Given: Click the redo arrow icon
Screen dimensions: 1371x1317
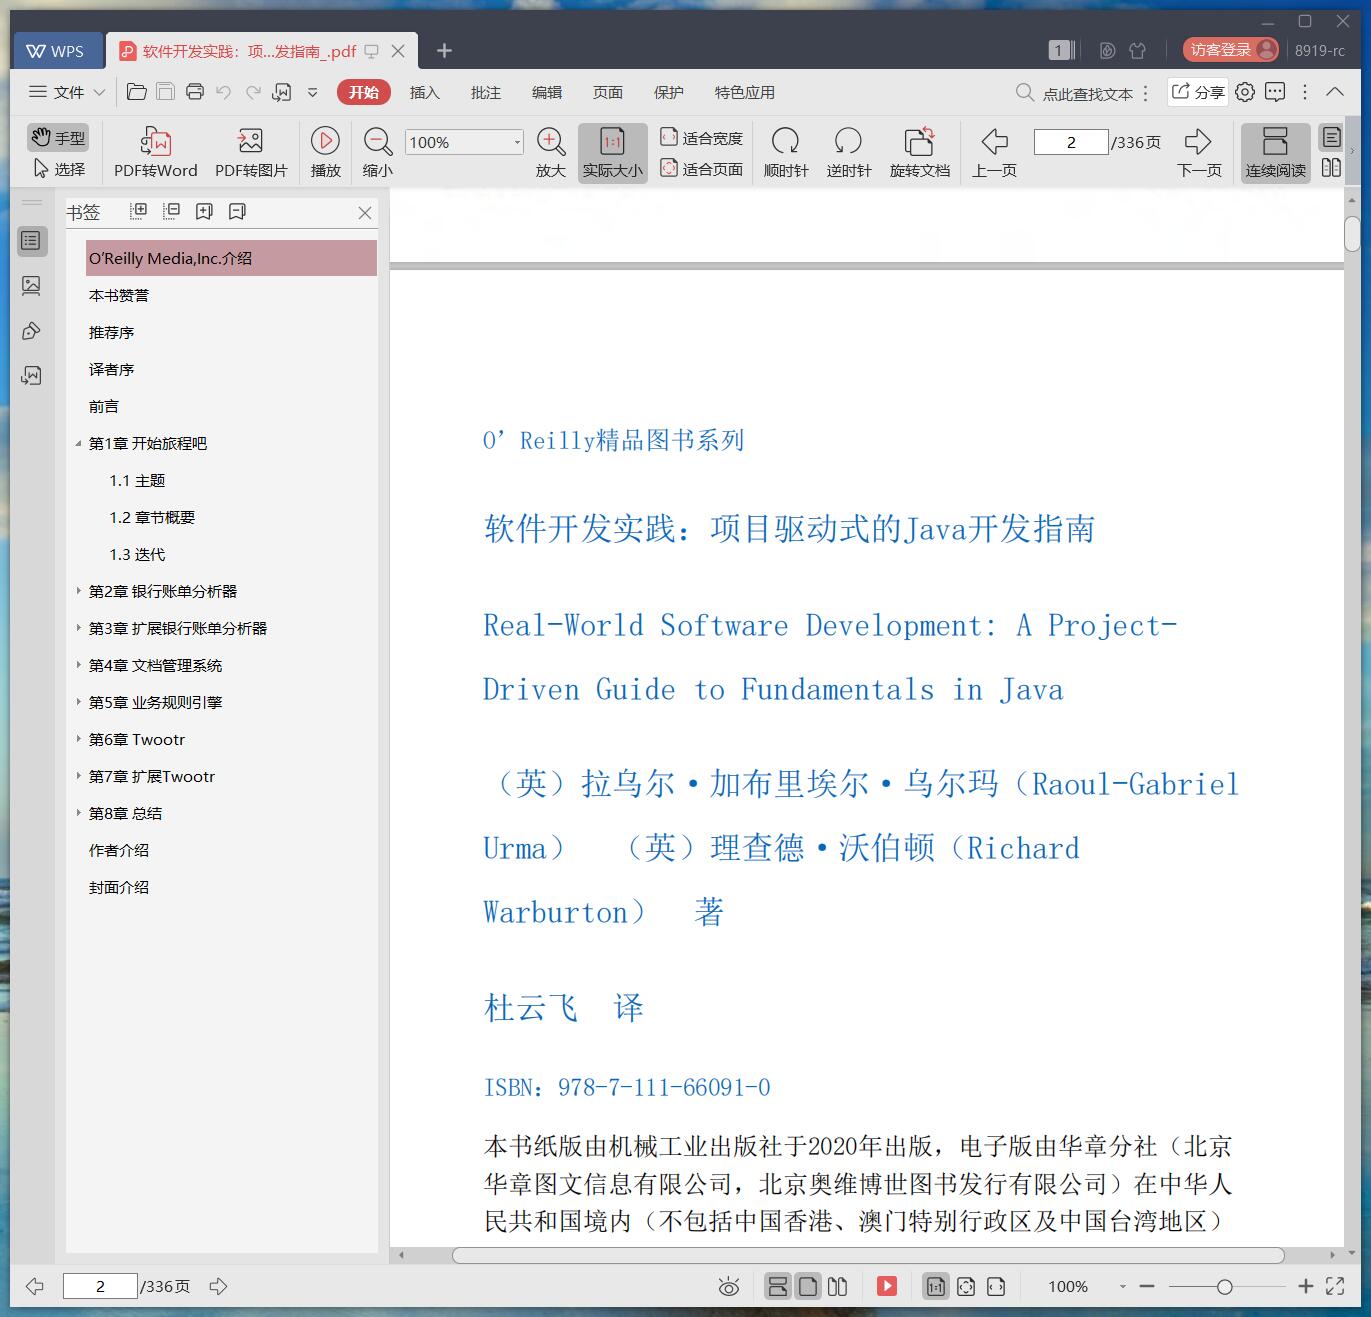Looking at the screenshot, I should click(253, 92).
